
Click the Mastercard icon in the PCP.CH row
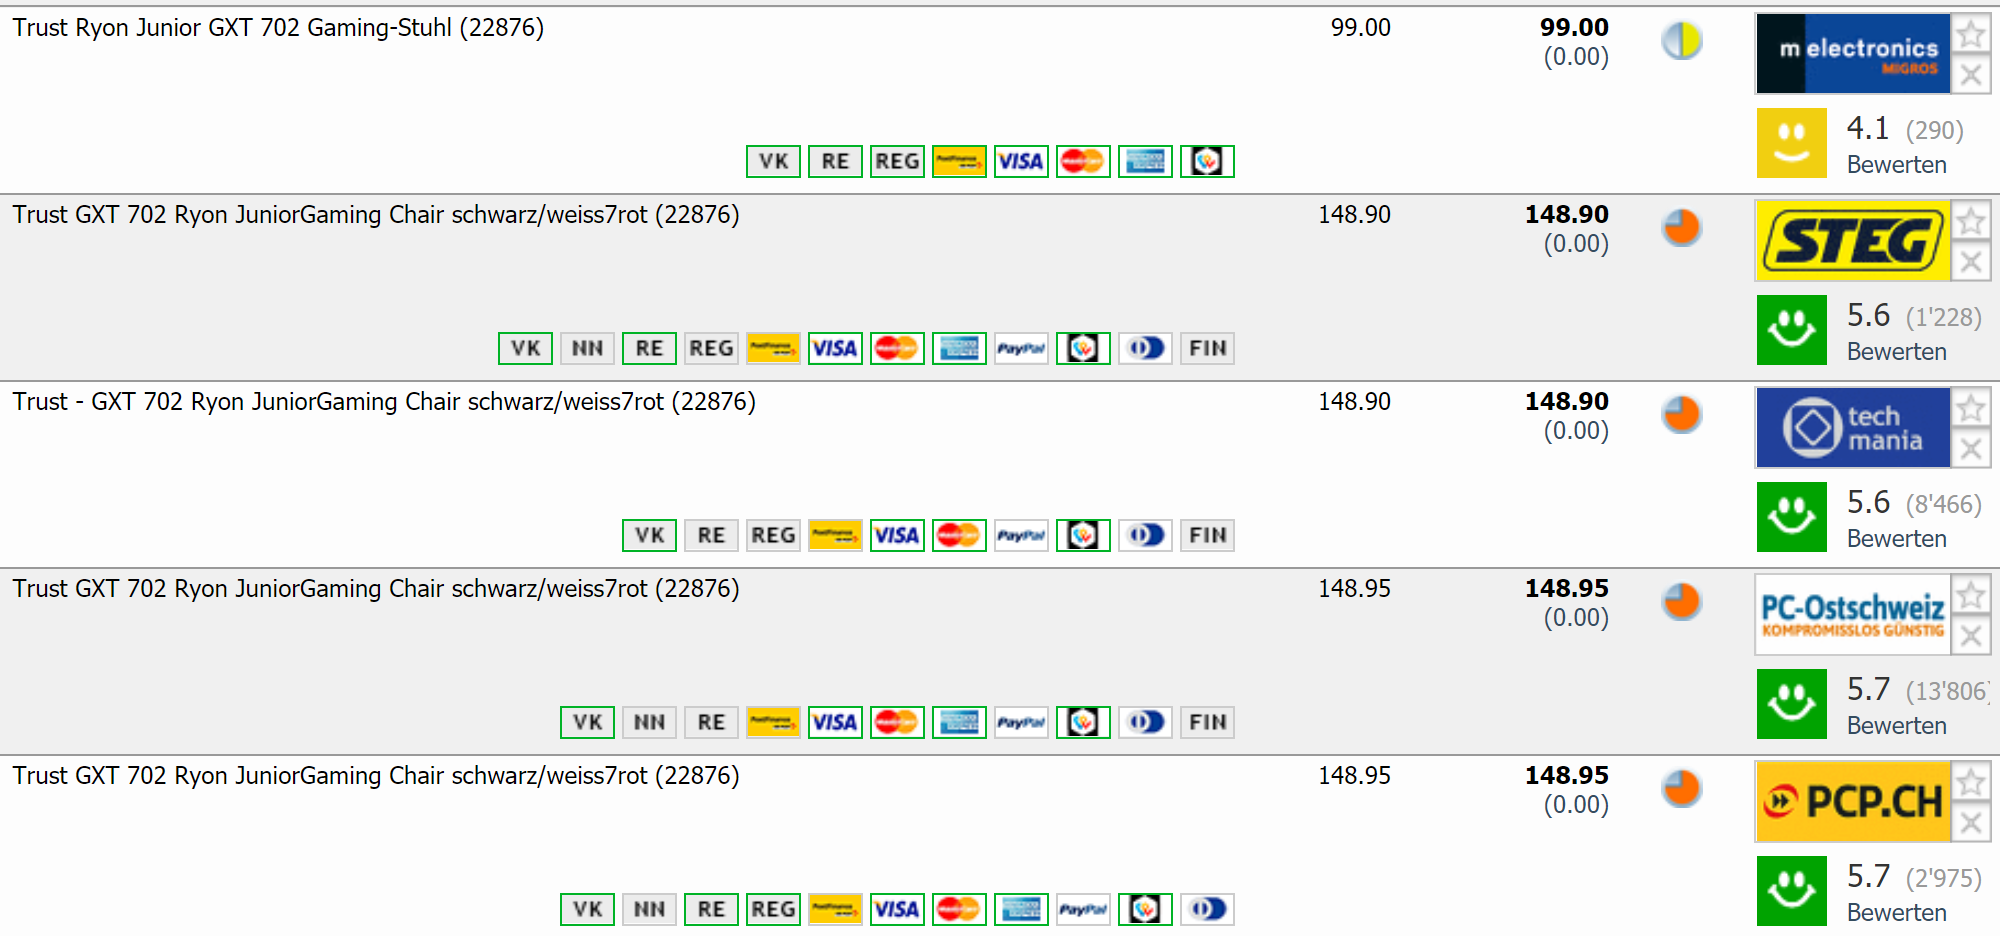(959, 909)
